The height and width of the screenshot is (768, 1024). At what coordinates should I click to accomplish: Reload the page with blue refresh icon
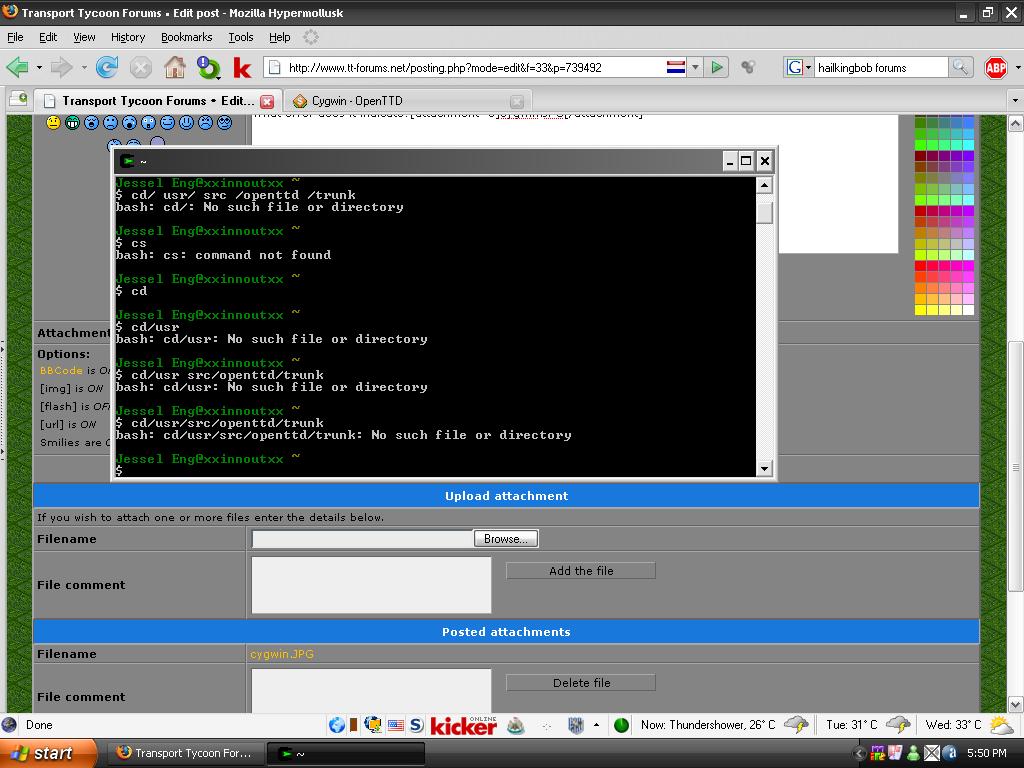pos(107,67)
